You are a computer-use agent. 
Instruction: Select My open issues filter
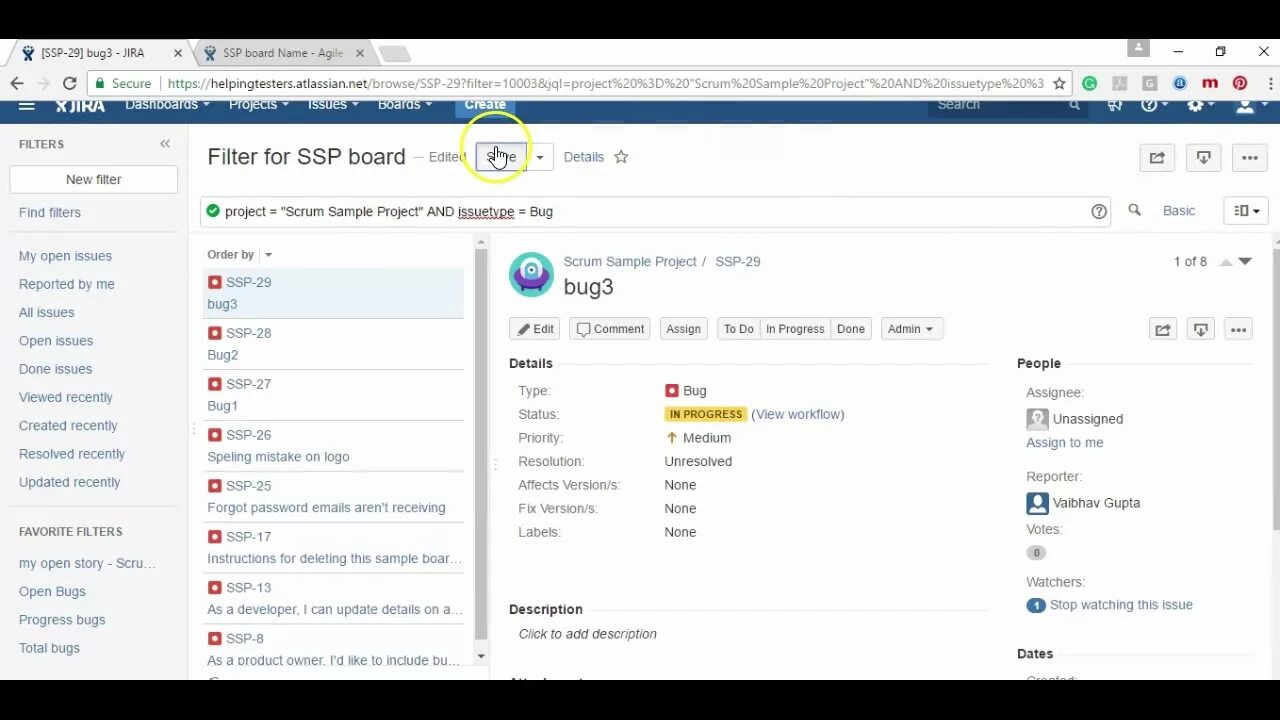[65, 256]
